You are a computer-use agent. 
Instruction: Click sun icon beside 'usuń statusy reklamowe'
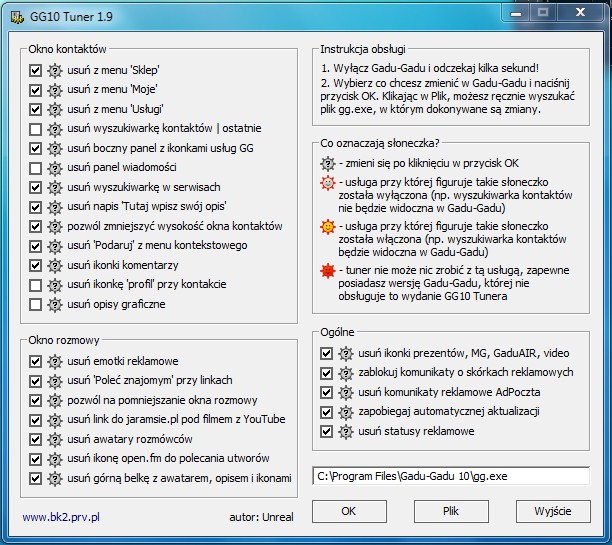tap(346, 432)
